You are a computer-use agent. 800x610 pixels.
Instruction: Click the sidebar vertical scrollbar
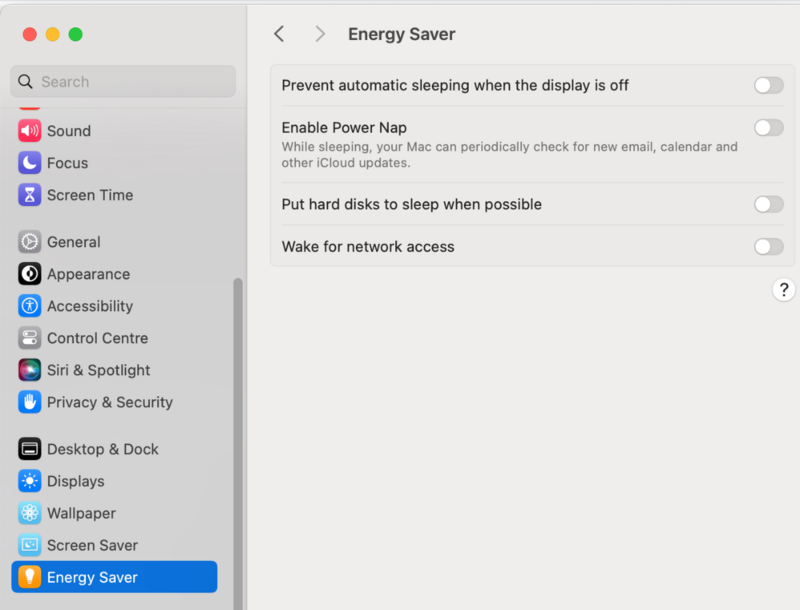point(238,443)
